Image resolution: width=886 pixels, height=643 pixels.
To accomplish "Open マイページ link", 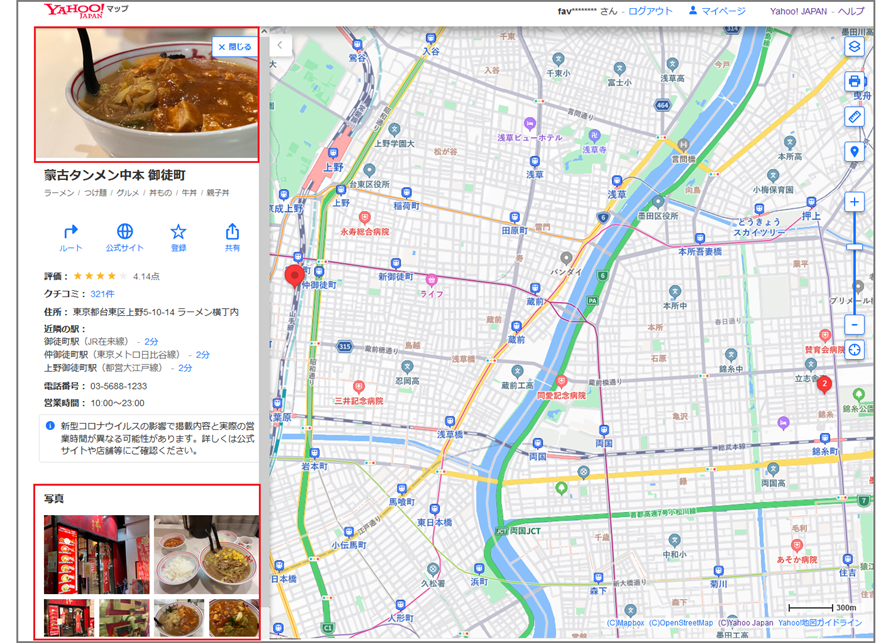I will (717, 11).
